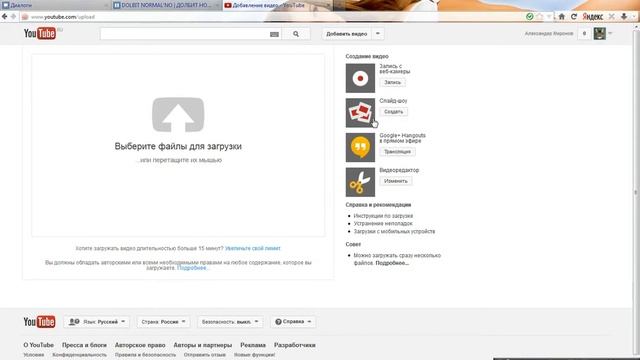640x360 pixels.
Task: Open the Правила и безопасность footer link
Action: tap(145, 355)
